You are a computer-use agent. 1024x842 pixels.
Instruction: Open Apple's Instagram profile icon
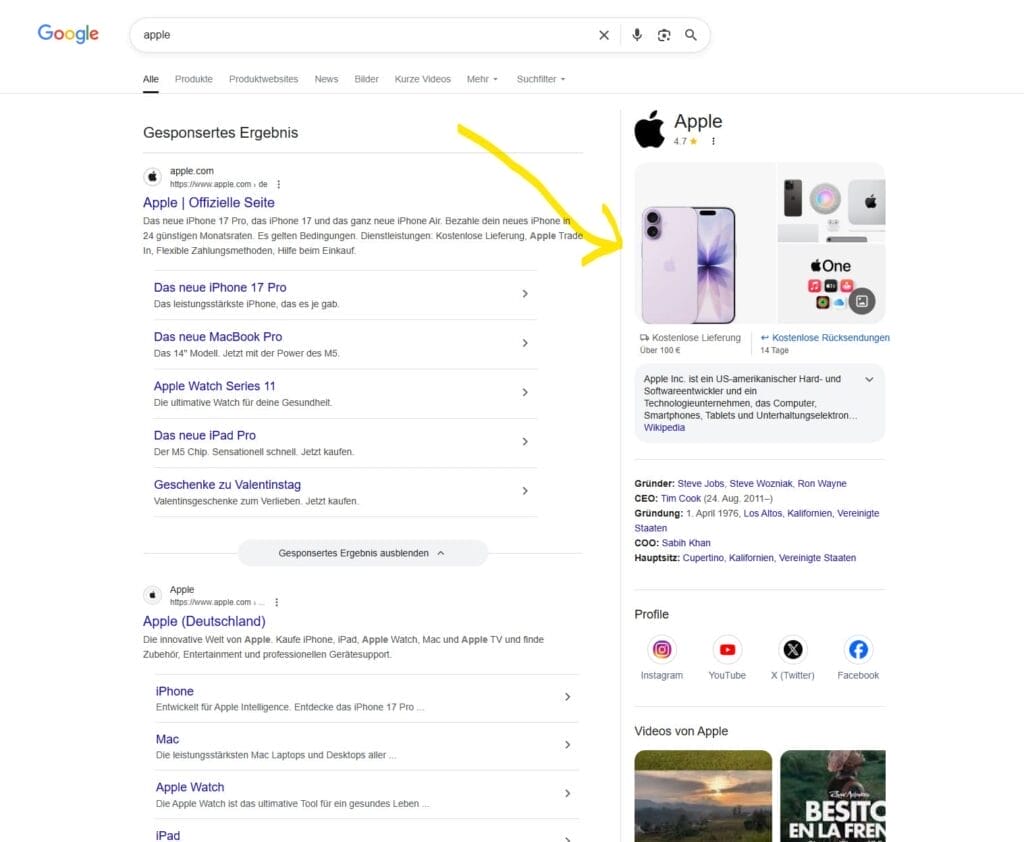pyautogui.click(x=662, y=649)
